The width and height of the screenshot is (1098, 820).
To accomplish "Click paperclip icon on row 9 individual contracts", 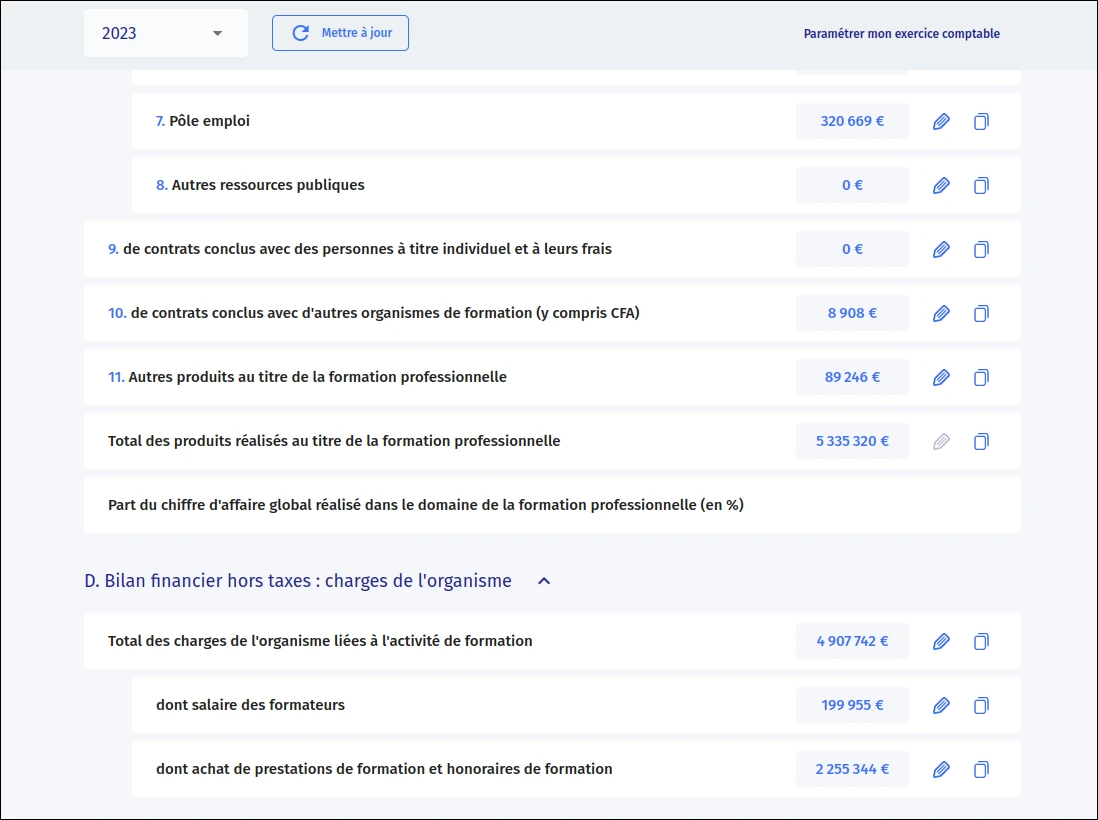I will coord(941,249).
